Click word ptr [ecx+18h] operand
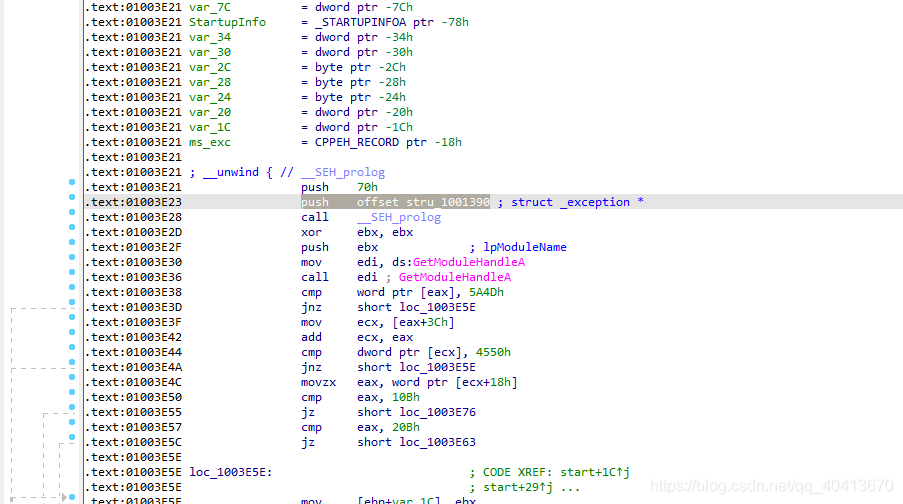This screenshot has height=504, width=903. click(454, 382)
